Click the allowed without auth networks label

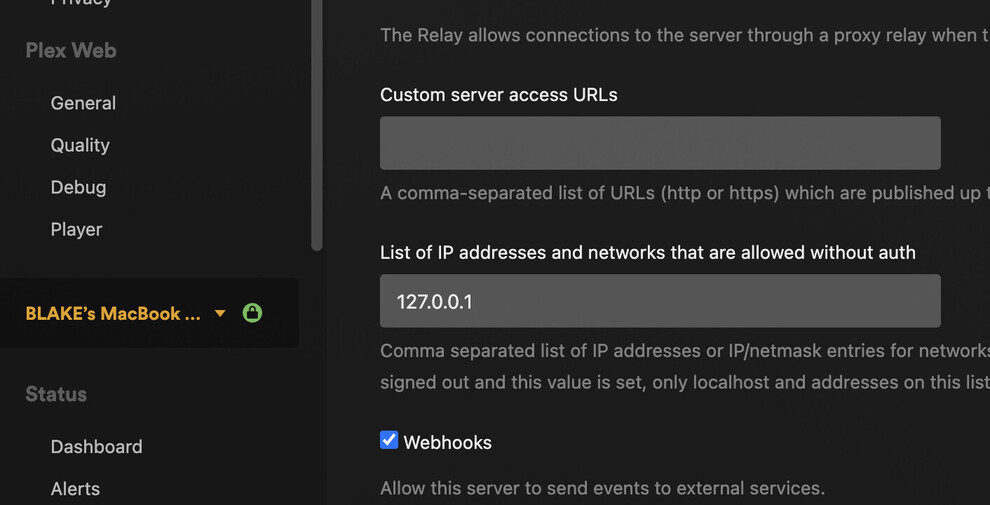[x=647, y=253]
